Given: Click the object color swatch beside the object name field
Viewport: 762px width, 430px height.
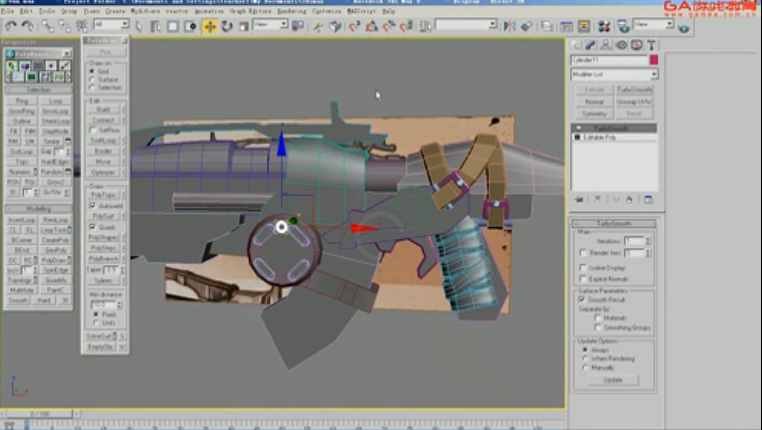Looking at the screenshot, I should (x=654, y=60).
